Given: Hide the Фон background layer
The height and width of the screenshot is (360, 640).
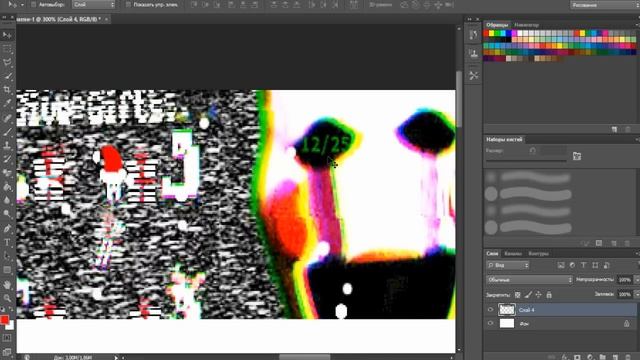Looking at the screenshot, I should [490, 323].
